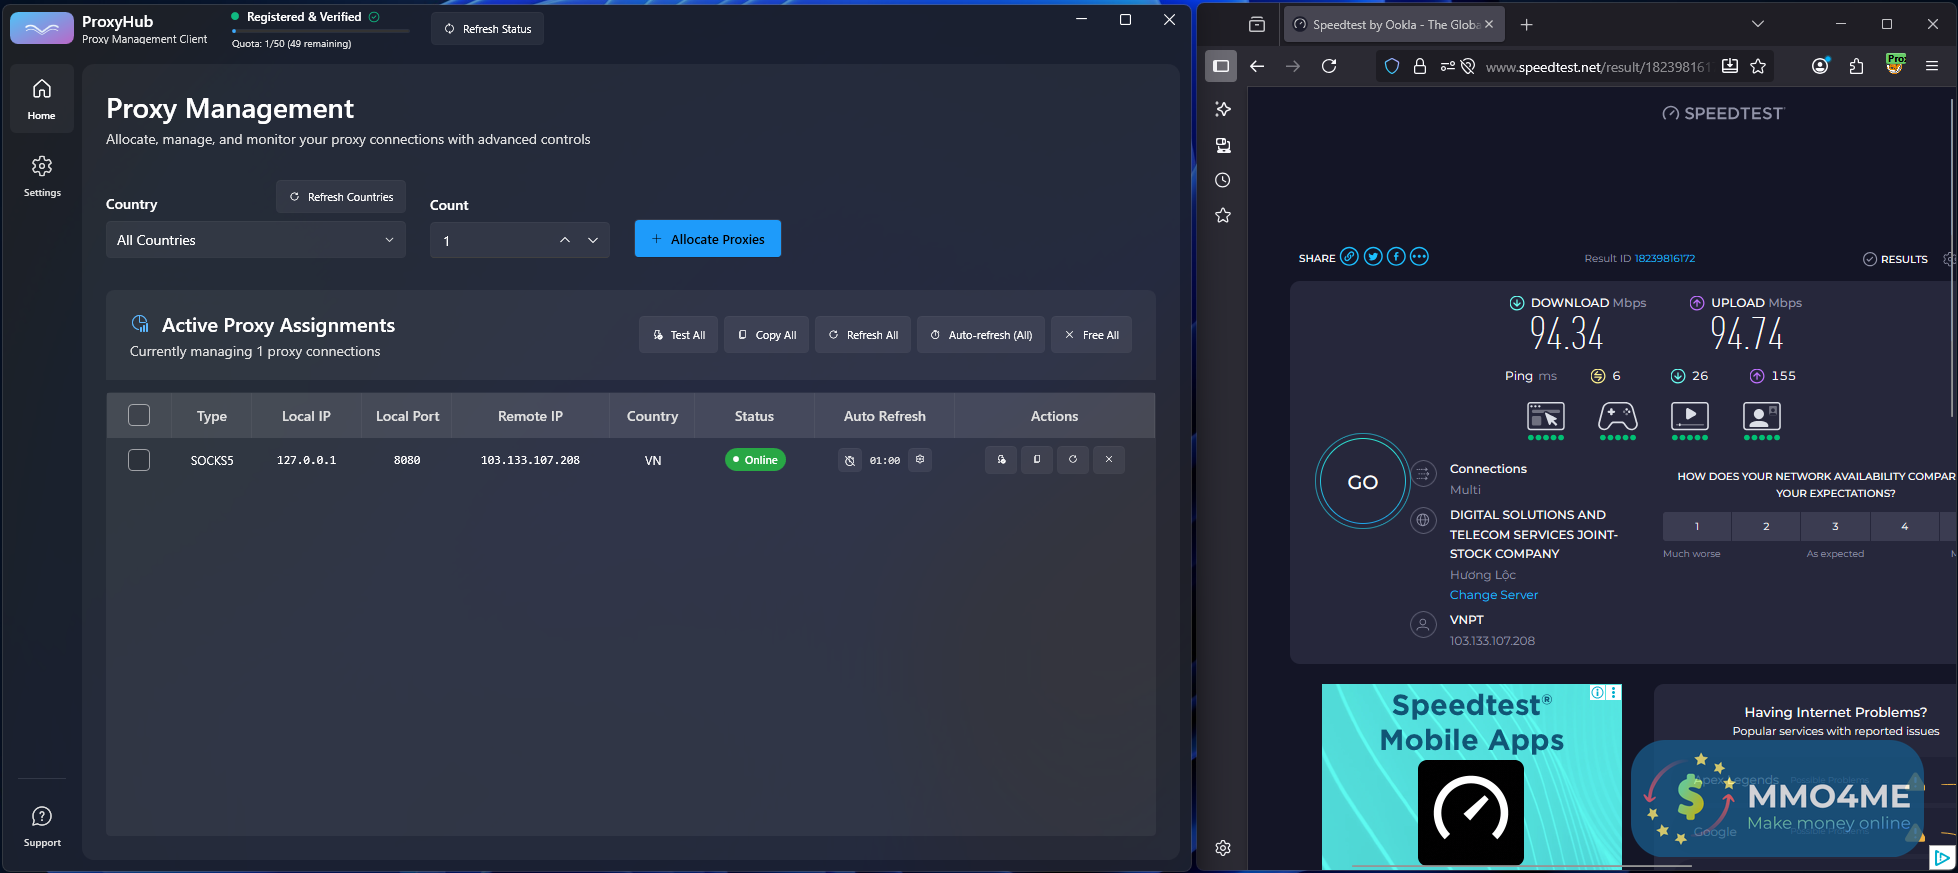This screenshot has width=1958, height=873.
Task: Tick the select-all checkbox in table header
Action: (x=139, y=415)
